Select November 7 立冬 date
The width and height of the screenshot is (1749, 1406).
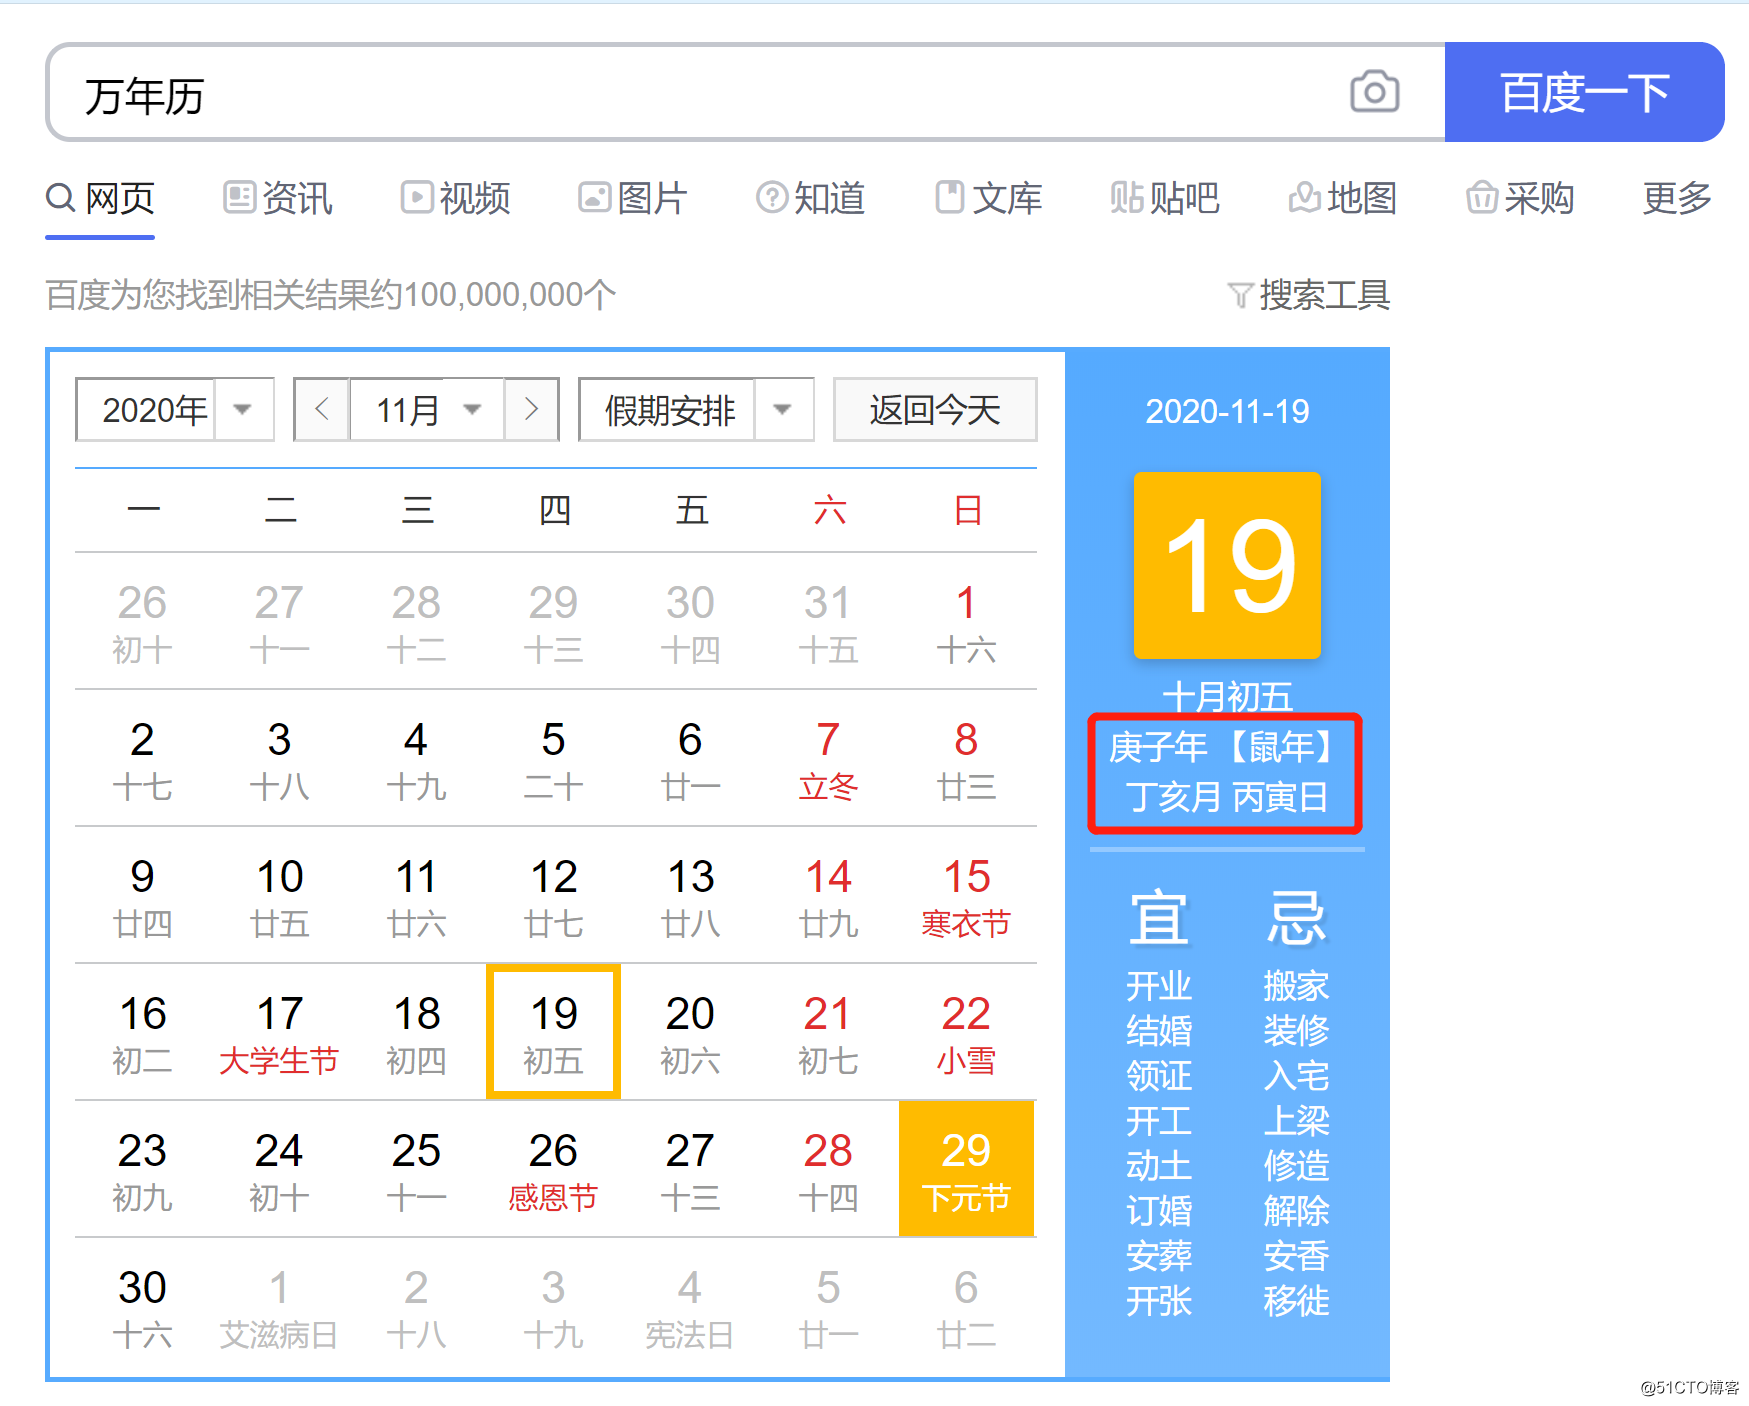coord(828,759)
